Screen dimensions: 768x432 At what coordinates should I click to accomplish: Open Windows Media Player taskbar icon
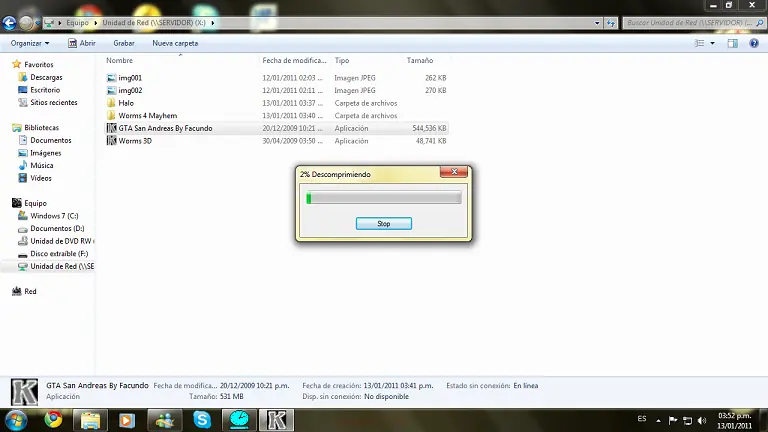coord(127,420)
